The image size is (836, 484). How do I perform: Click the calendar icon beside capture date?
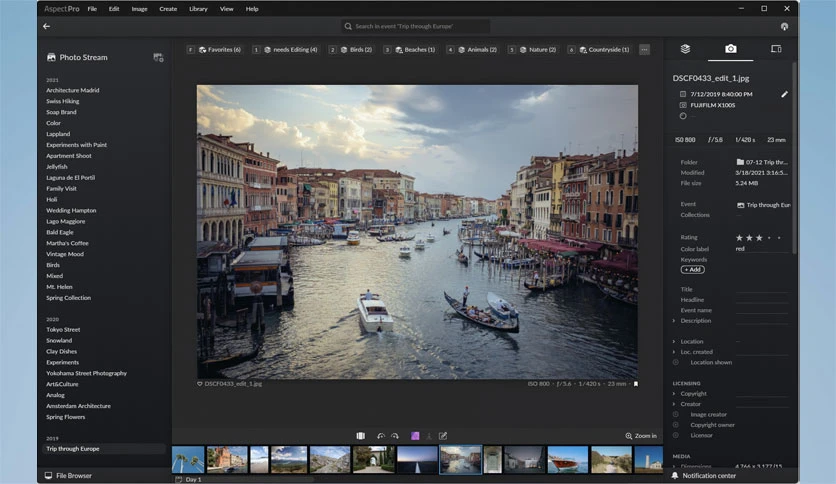pos(683,94)
